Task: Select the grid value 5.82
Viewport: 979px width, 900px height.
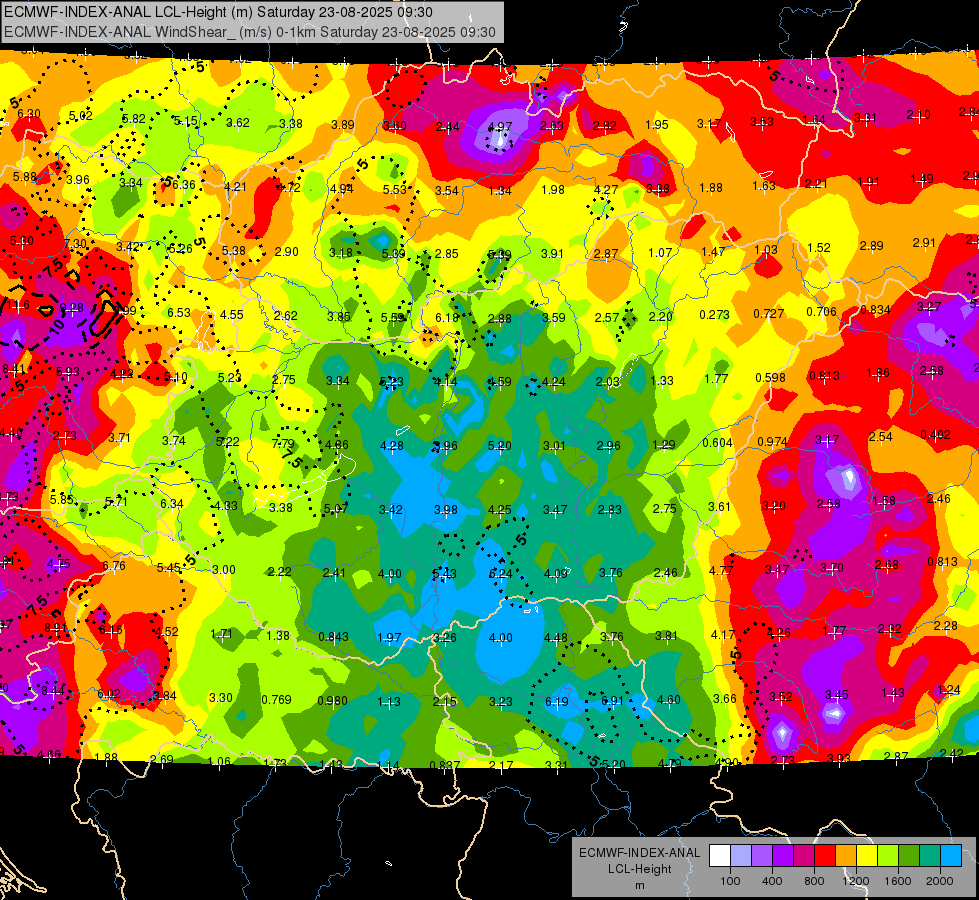Action: [x=134, y=119]
